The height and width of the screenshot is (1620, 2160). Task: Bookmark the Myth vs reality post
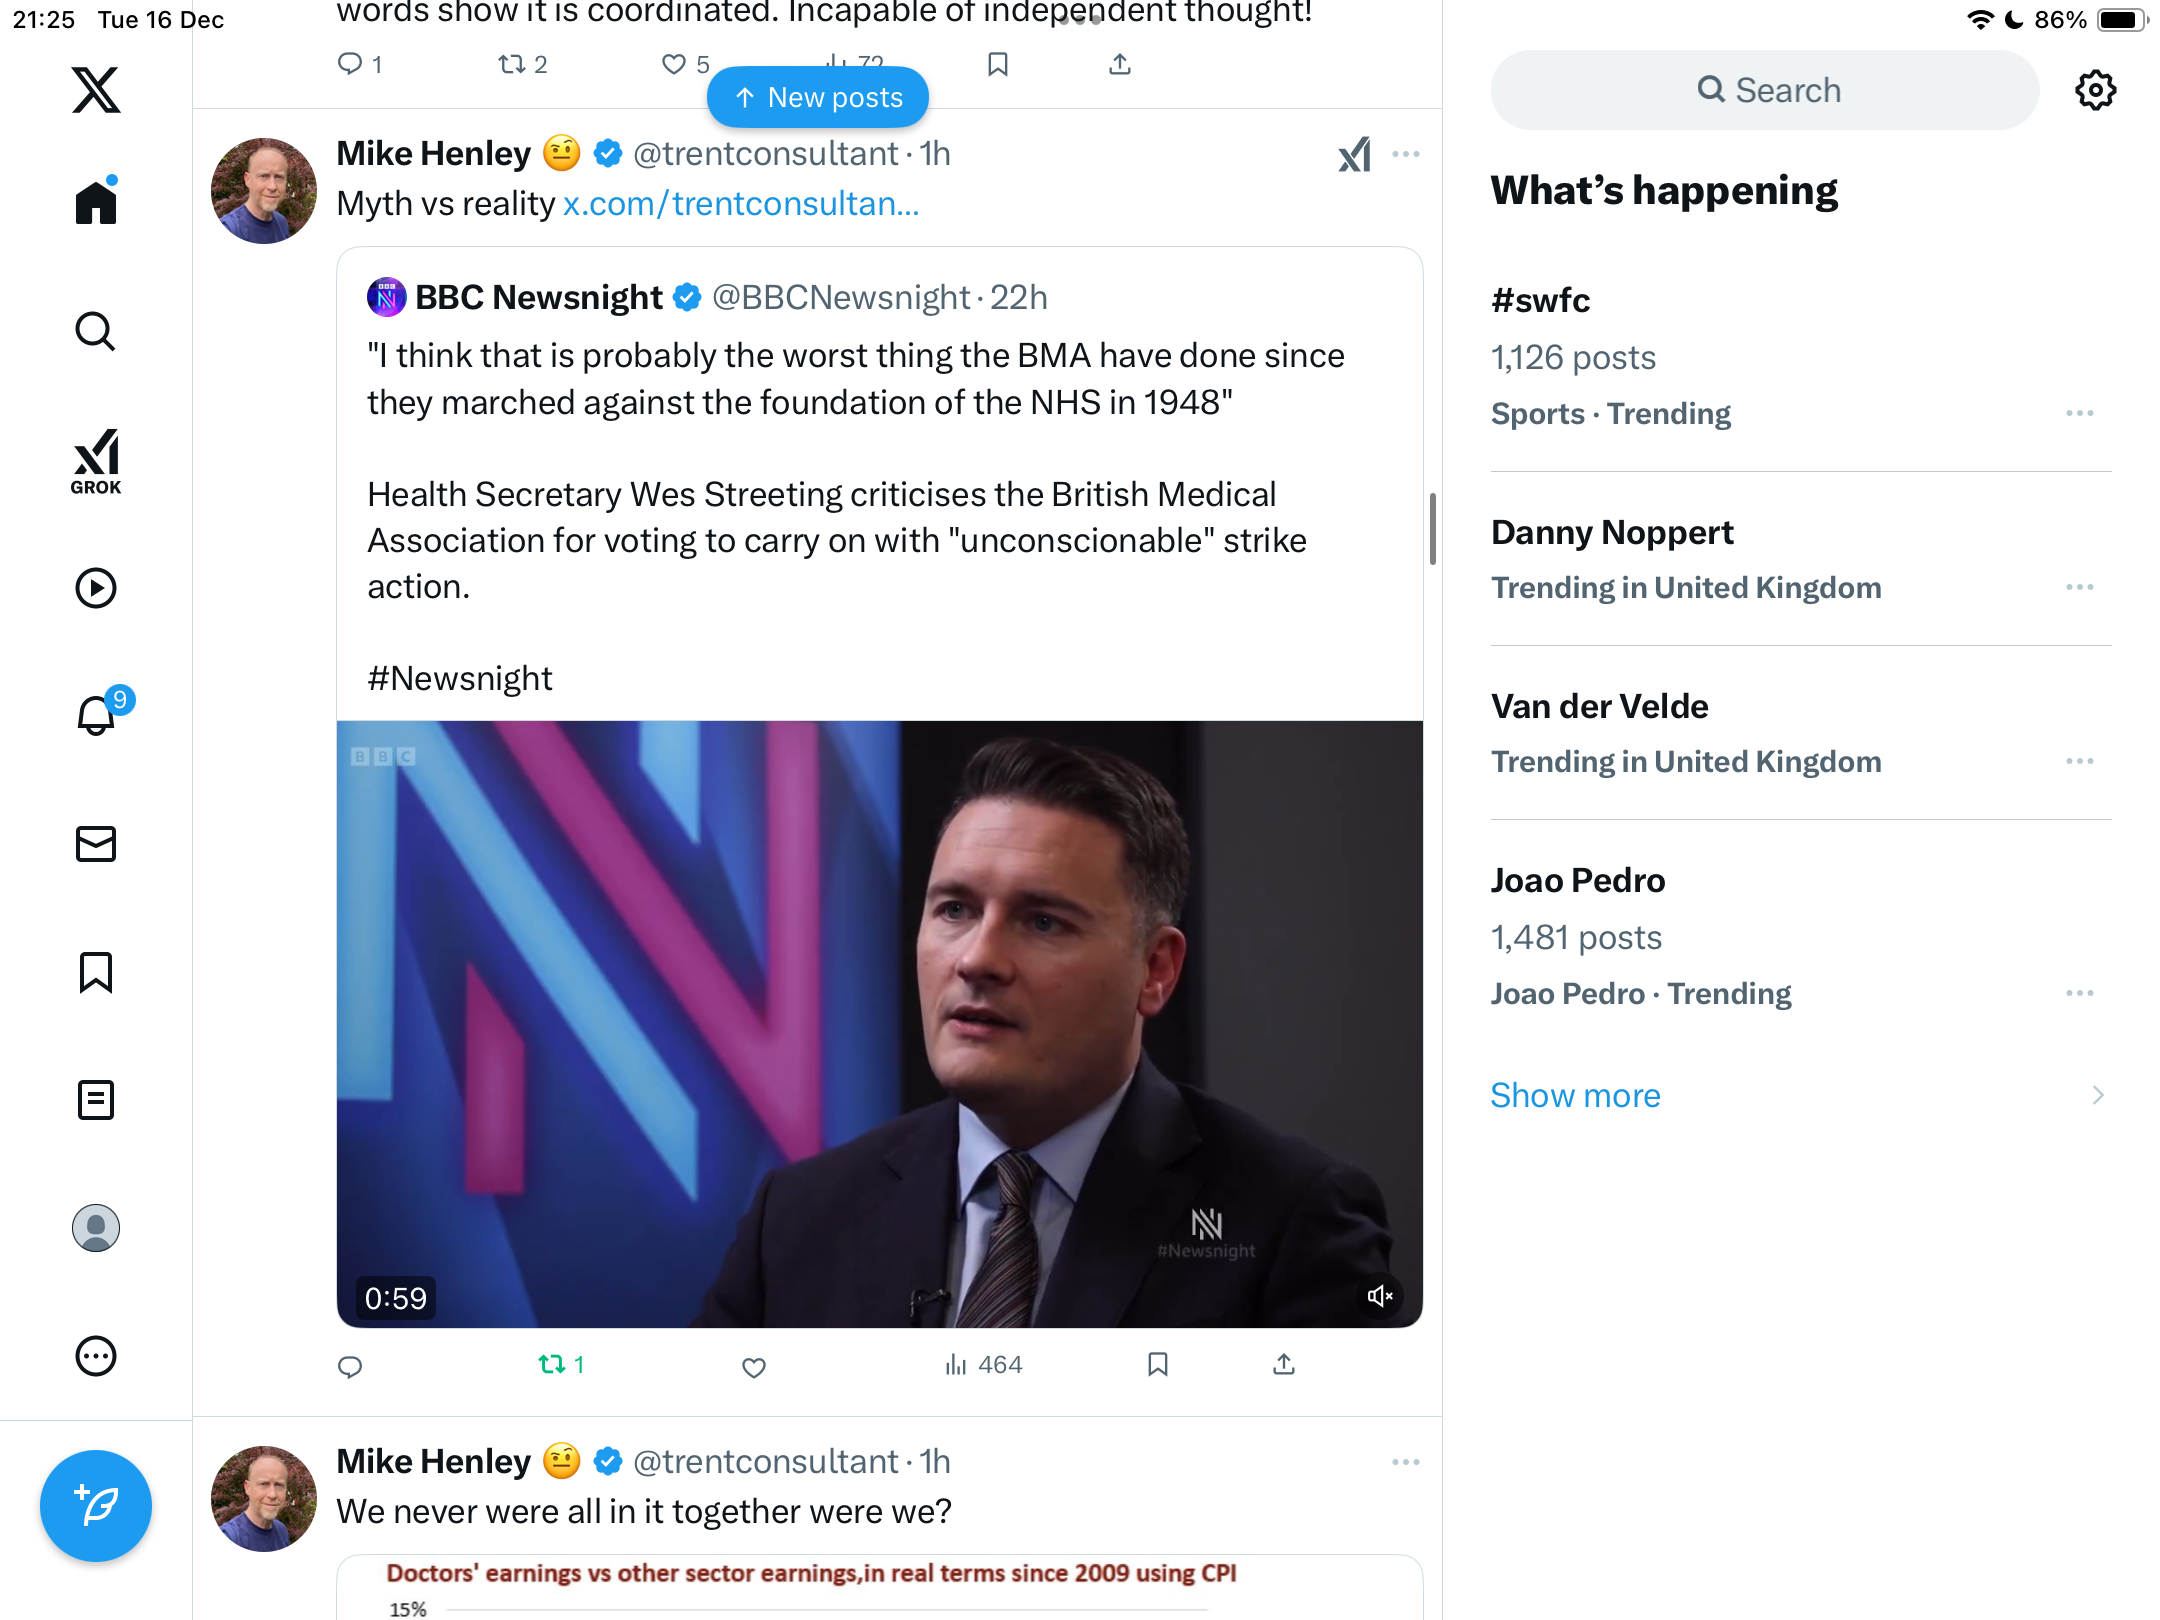point(1157,1365)
